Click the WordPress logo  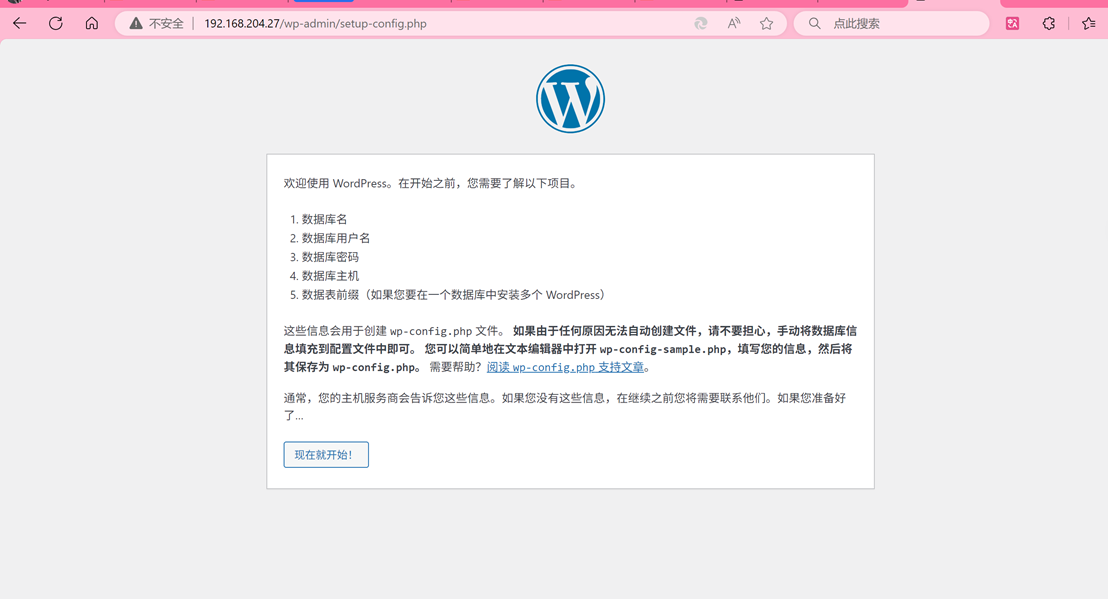(570, 99)
